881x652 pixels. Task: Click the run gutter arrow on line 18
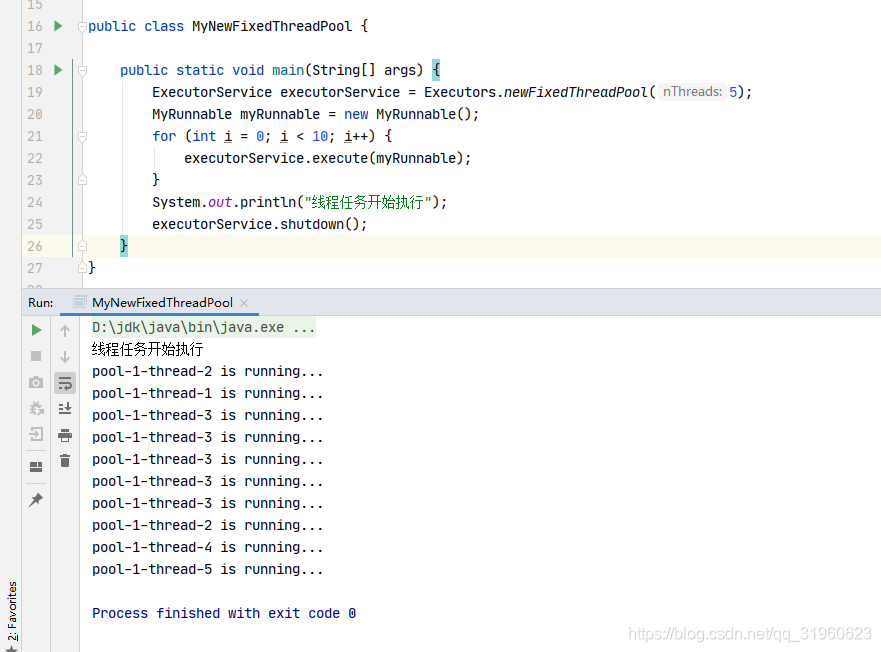point(58,70)
